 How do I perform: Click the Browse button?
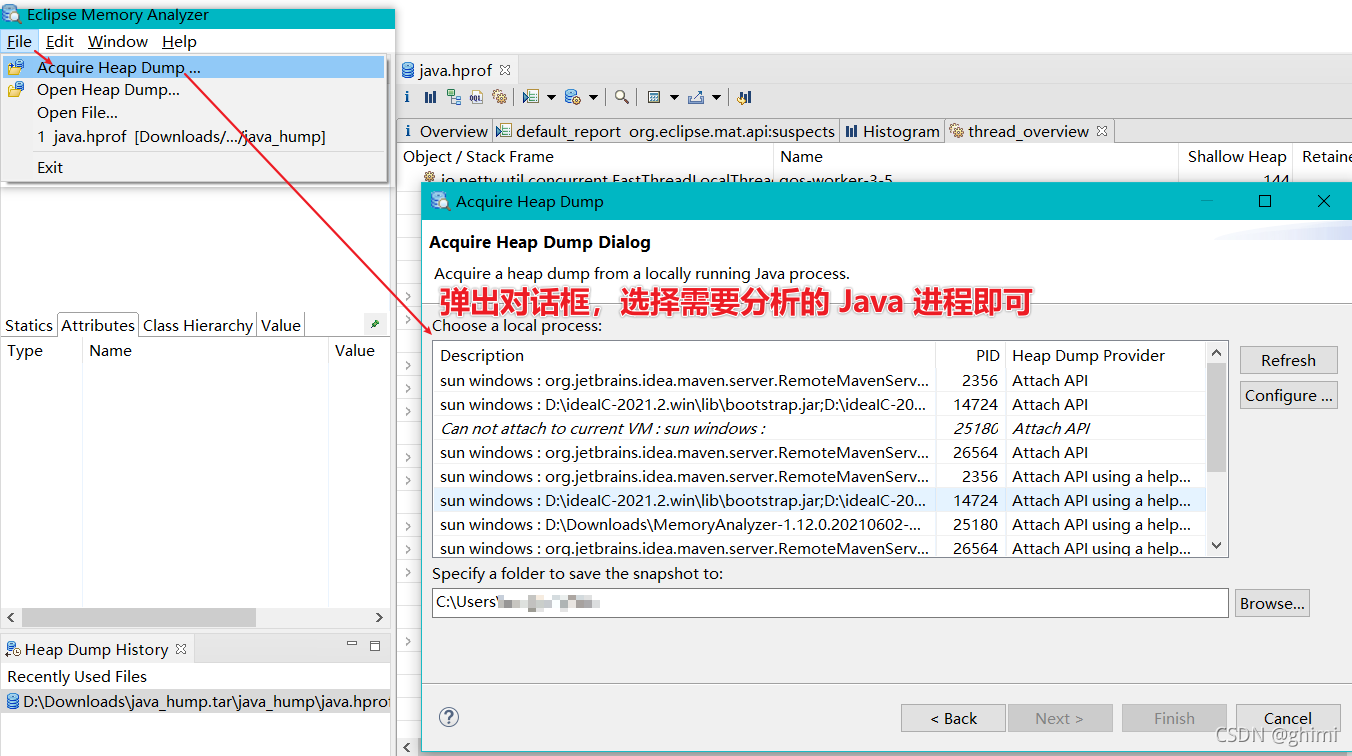[1272, 603]
